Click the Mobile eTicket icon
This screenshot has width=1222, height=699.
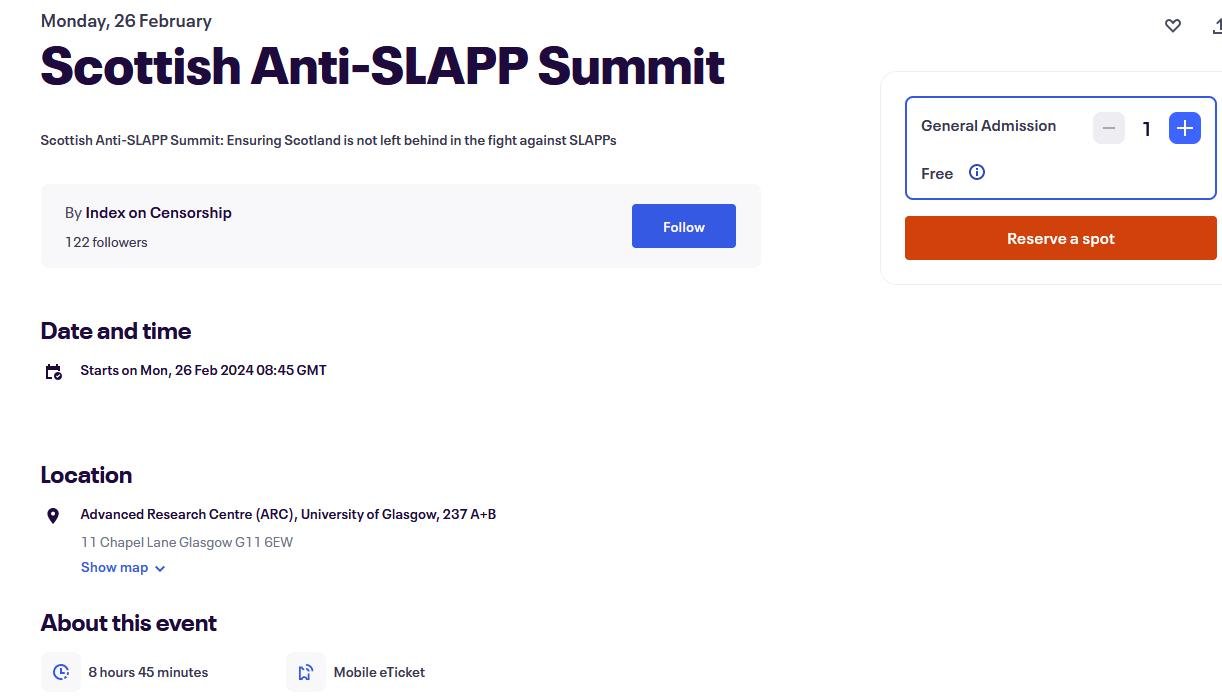click(x=306, y=672)
